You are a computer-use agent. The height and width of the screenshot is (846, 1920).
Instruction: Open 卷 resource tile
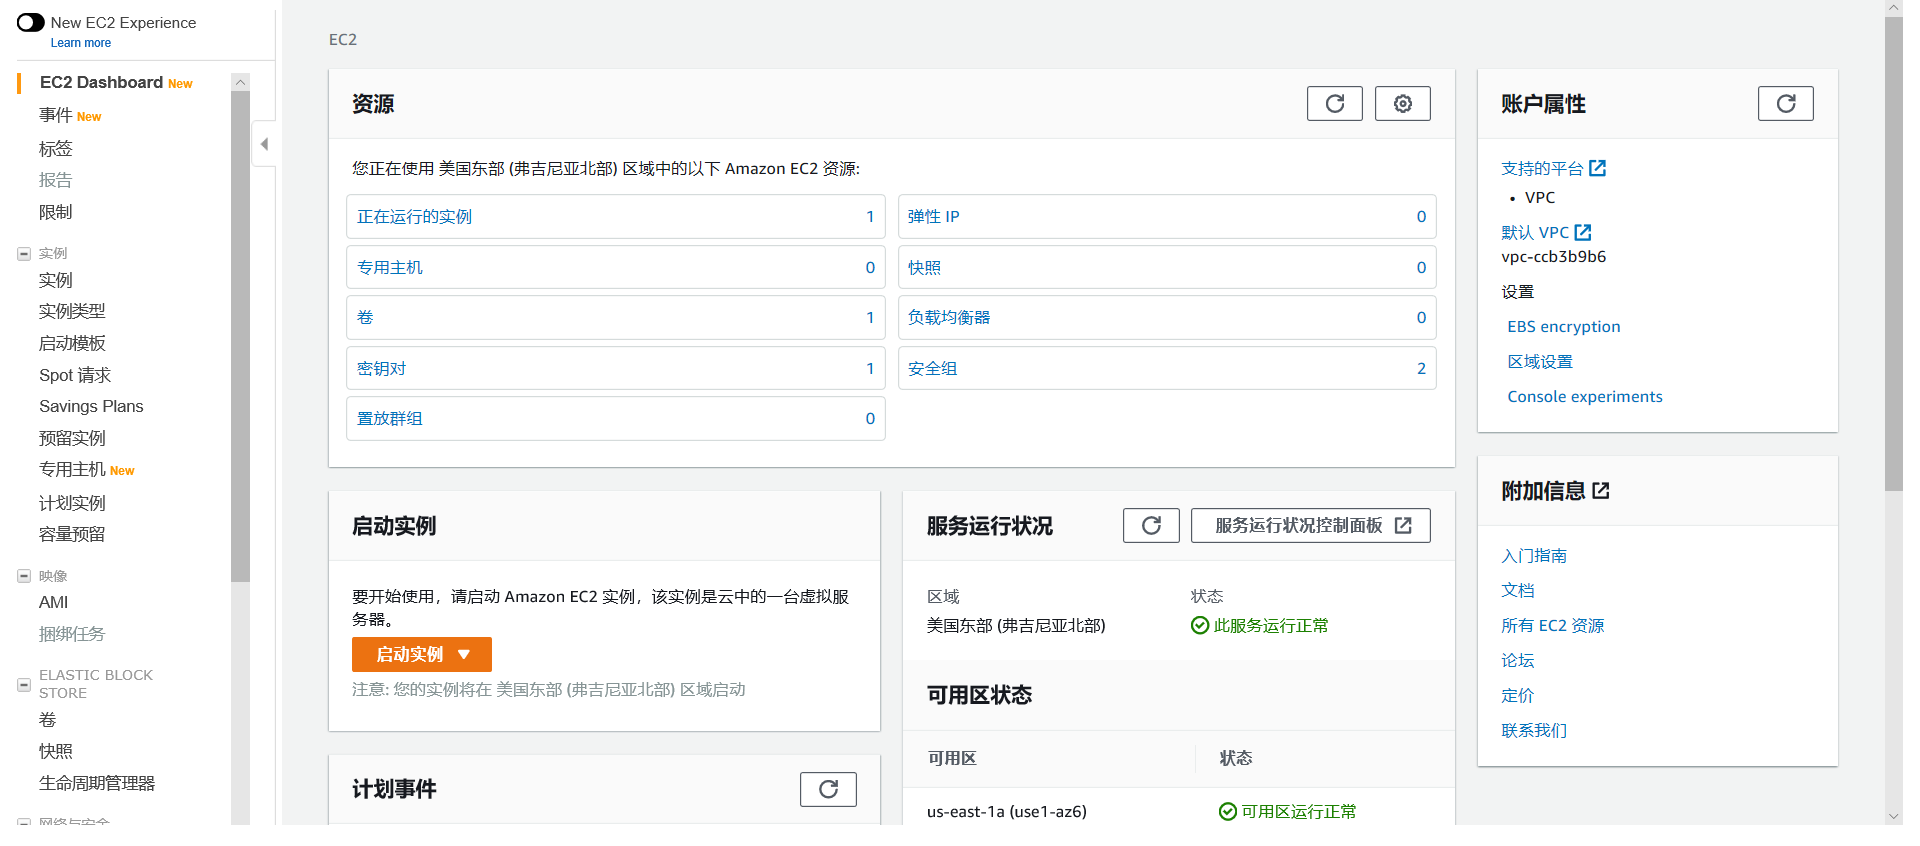tap(615, 318)
